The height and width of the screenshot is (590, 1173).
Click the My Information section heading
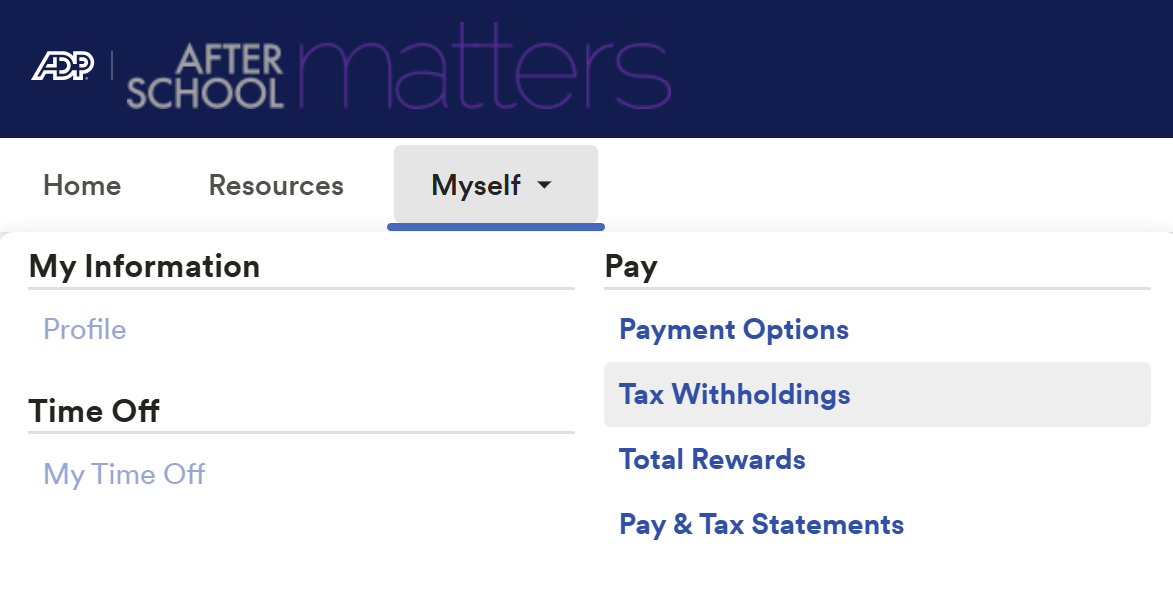tap(144, 266)
